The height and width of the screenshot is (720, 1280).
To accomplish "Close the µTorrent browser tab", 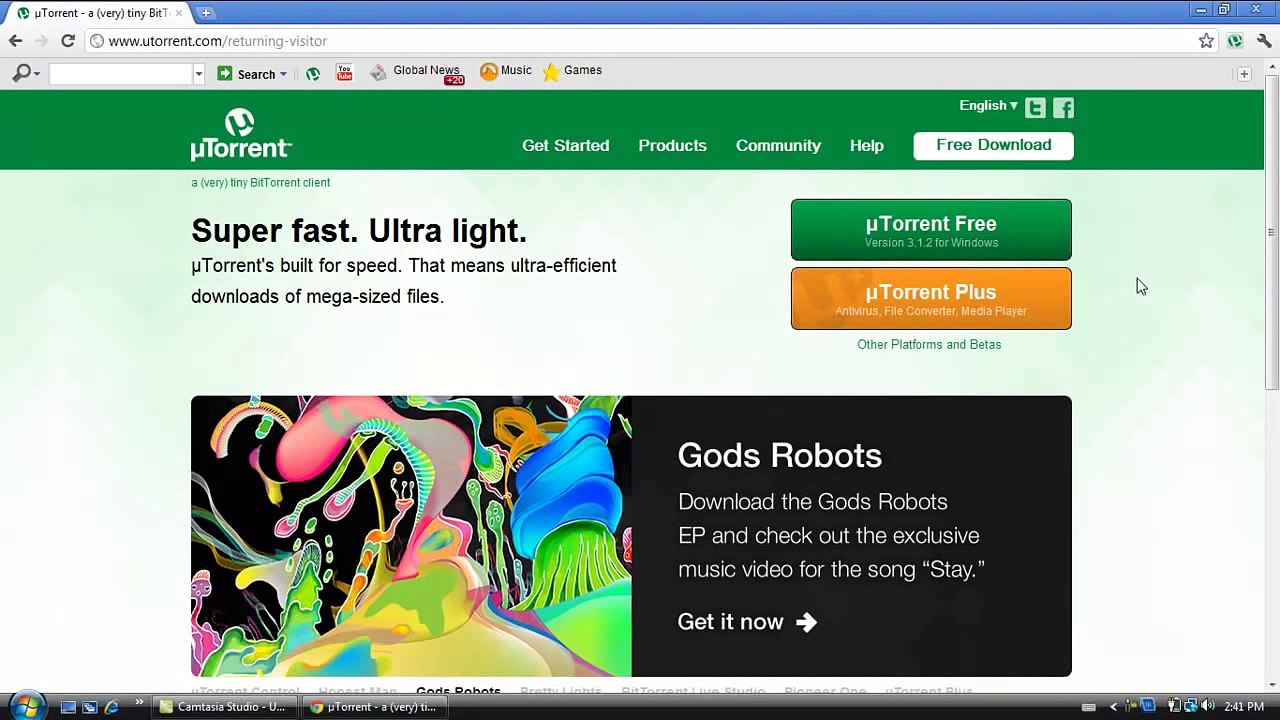I will 180,13.
